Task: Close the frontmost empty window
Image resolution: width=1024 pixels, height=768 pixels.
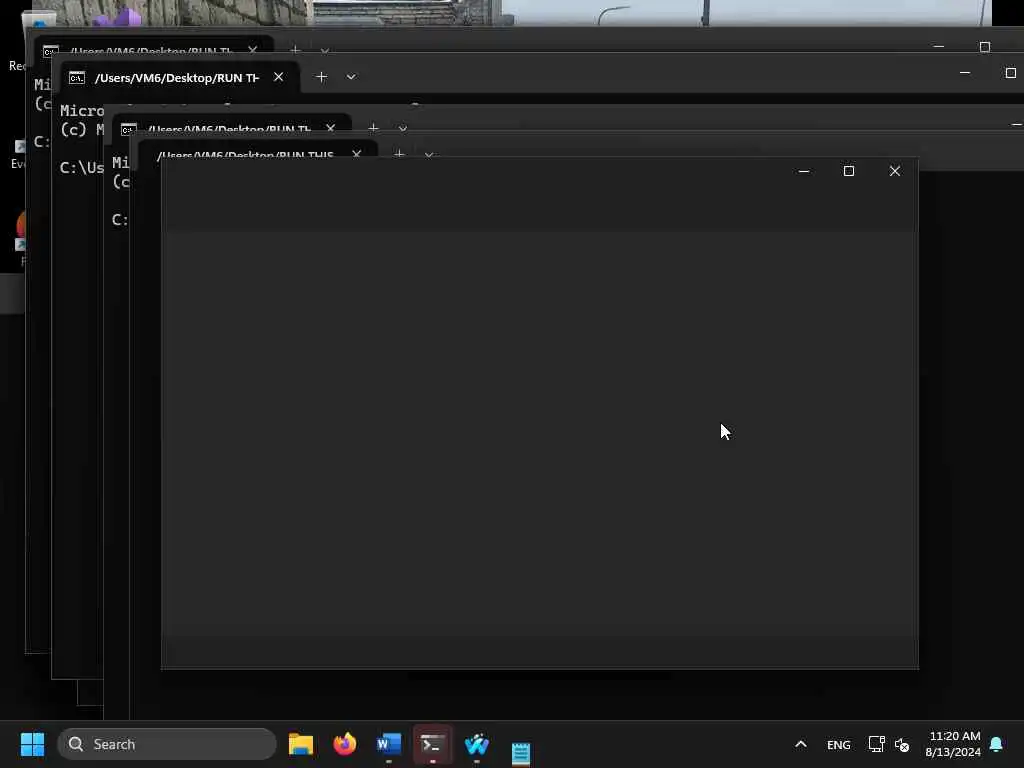Action: coord(895,171)
